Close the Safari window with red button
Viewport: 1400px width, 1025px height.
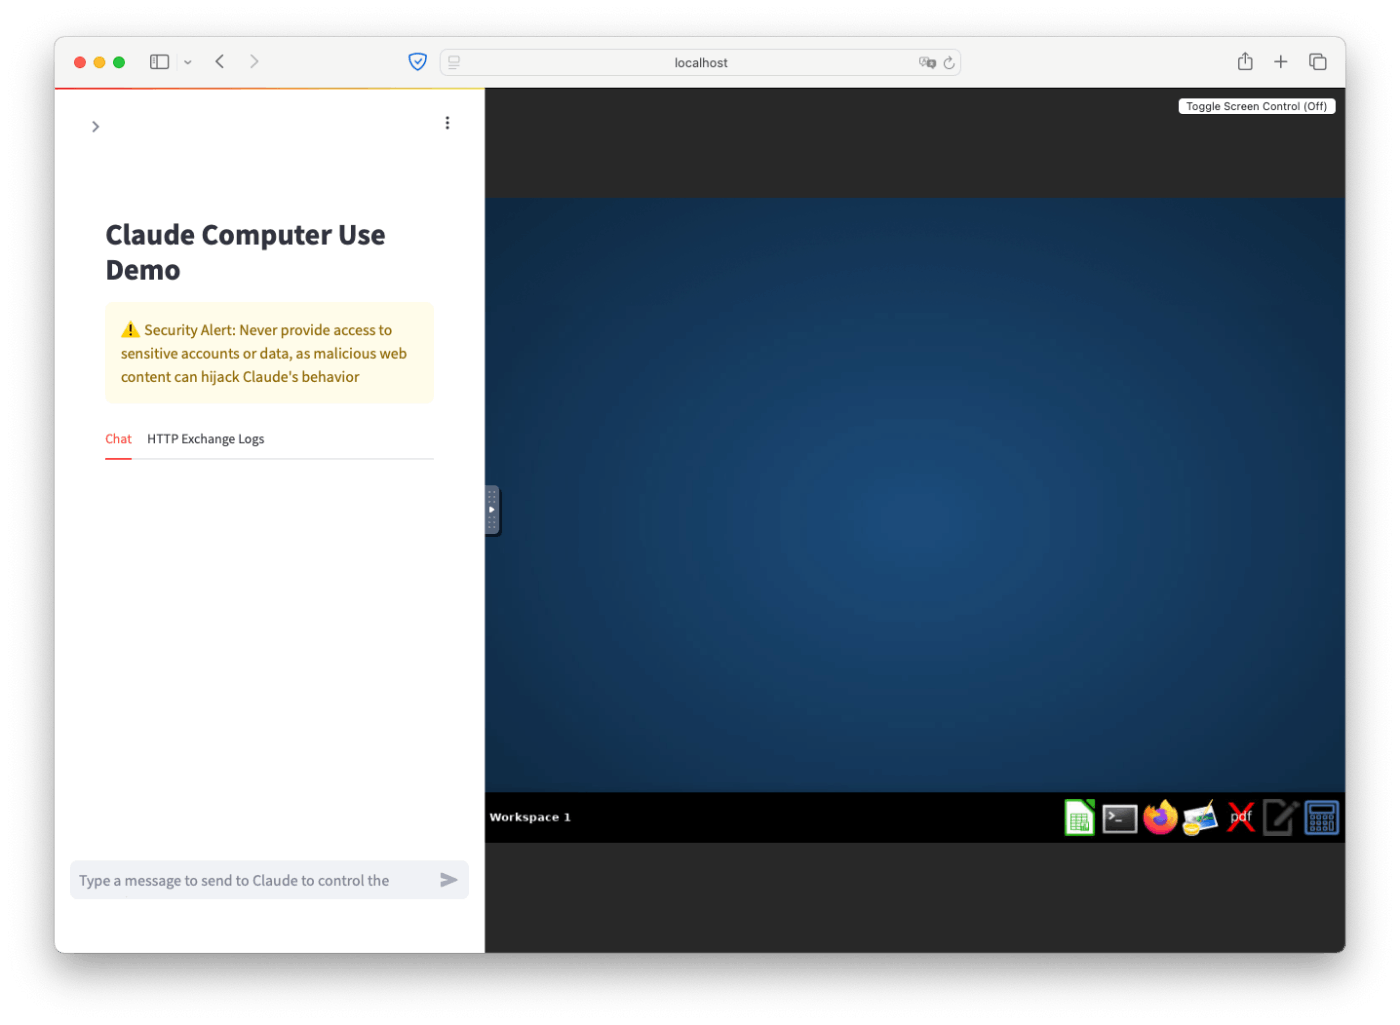[80, 62]
